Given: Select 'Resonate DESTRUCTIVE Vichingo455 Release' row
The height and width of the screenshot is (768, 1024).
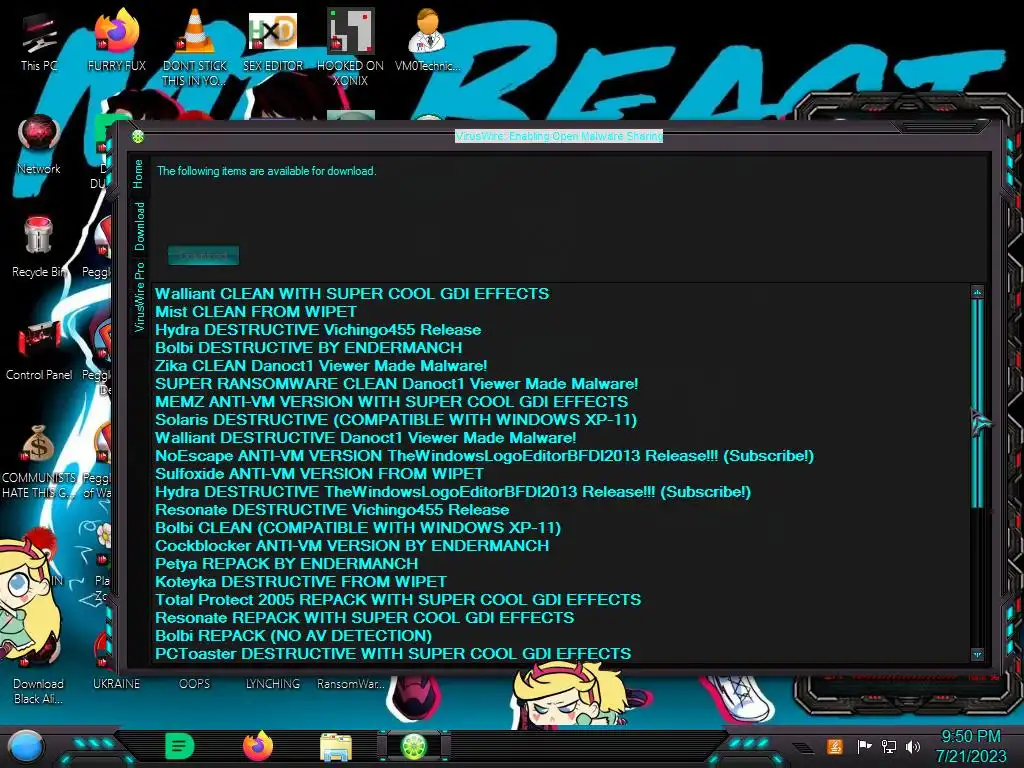Looking at the screenshot, I should (332, 509).
